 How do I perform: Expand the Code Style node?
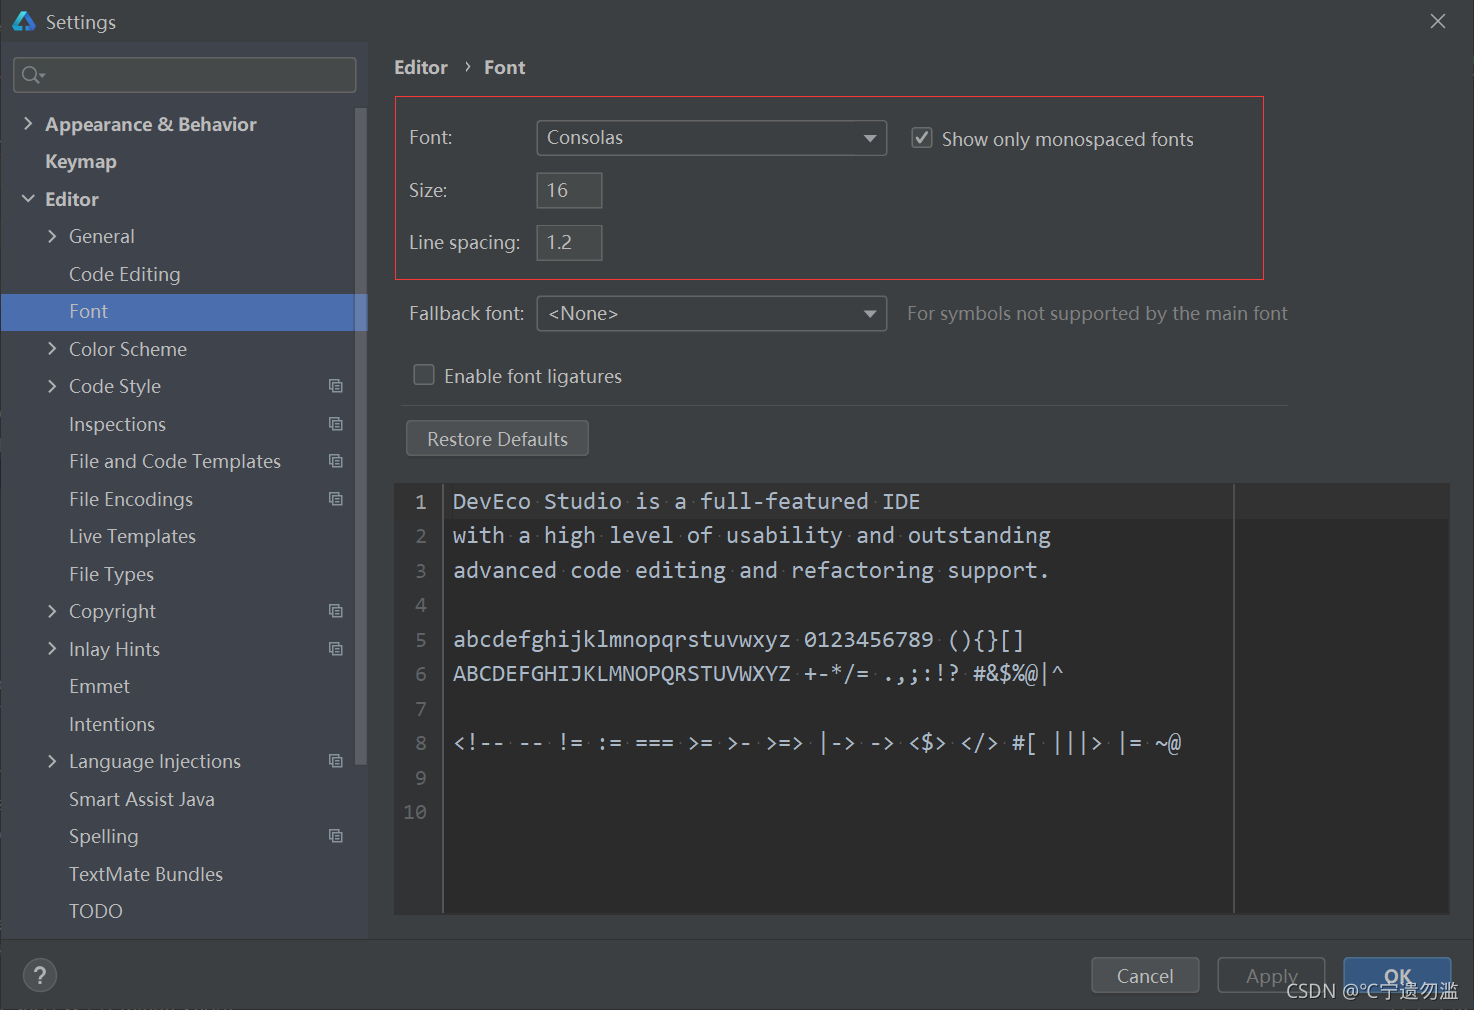pyautogui.click(x=52, y=386)
